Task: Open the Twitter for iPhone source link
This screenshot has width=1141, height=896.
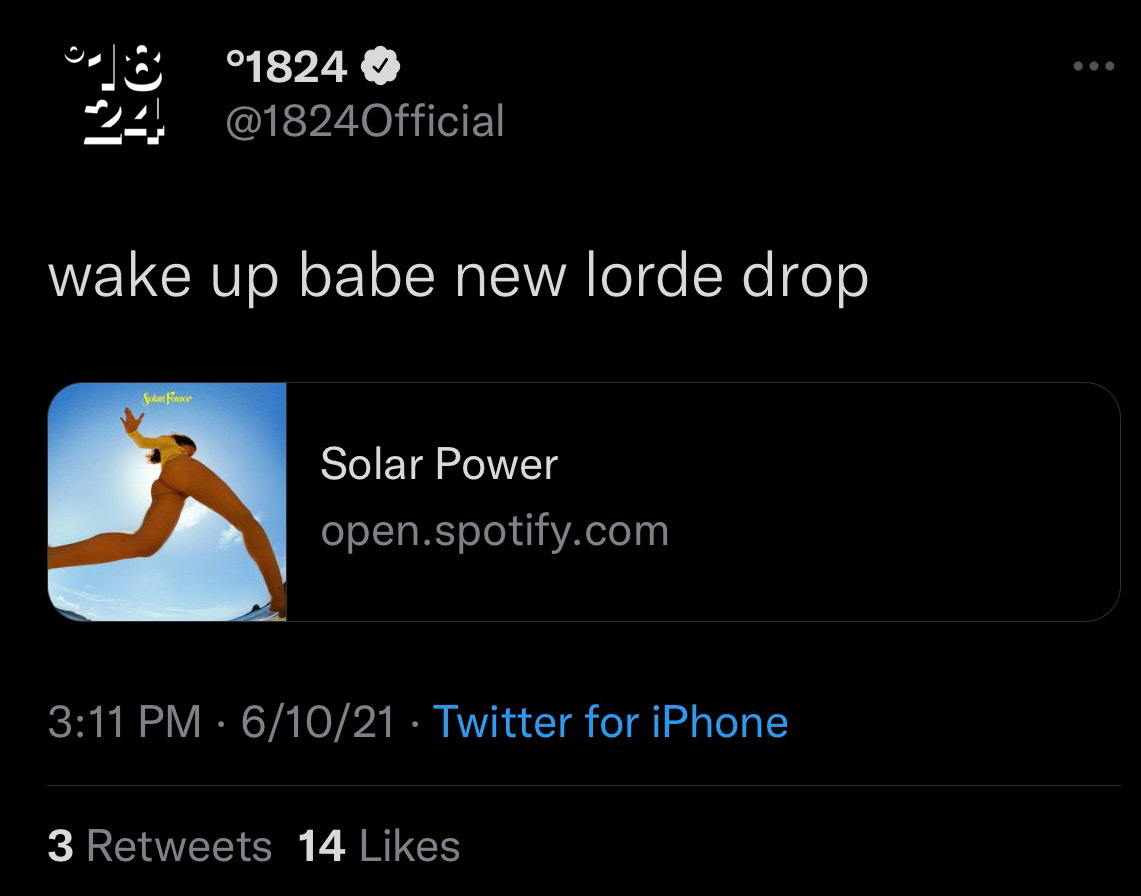Action: (610, 722)
